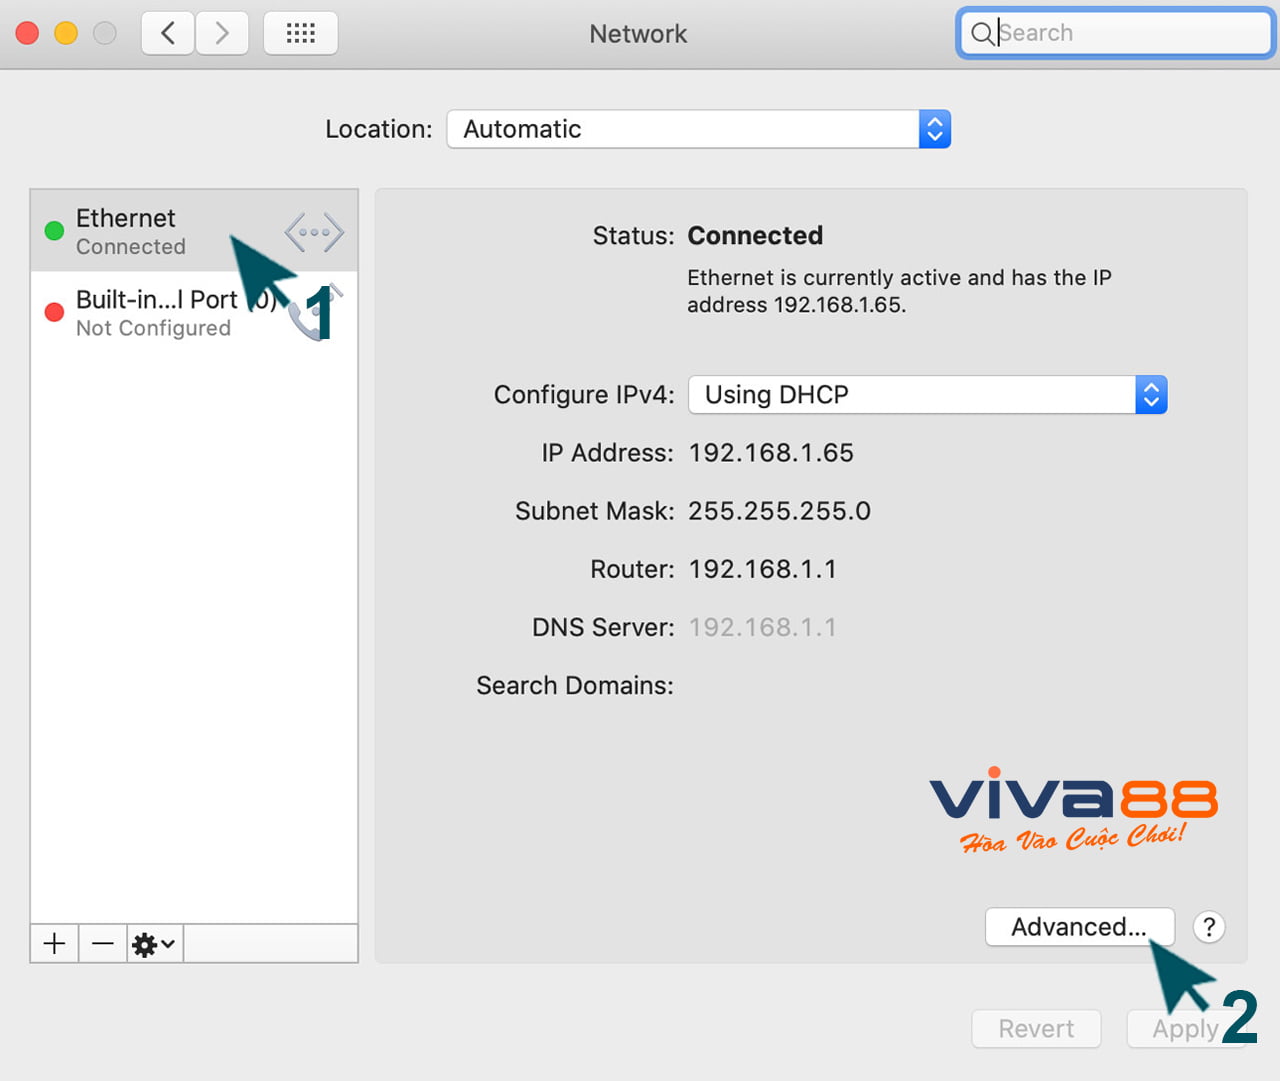Click the help question mark icon
Screen dimensions: 1280x1081
pyautogui.click(x=1209, y=927)
